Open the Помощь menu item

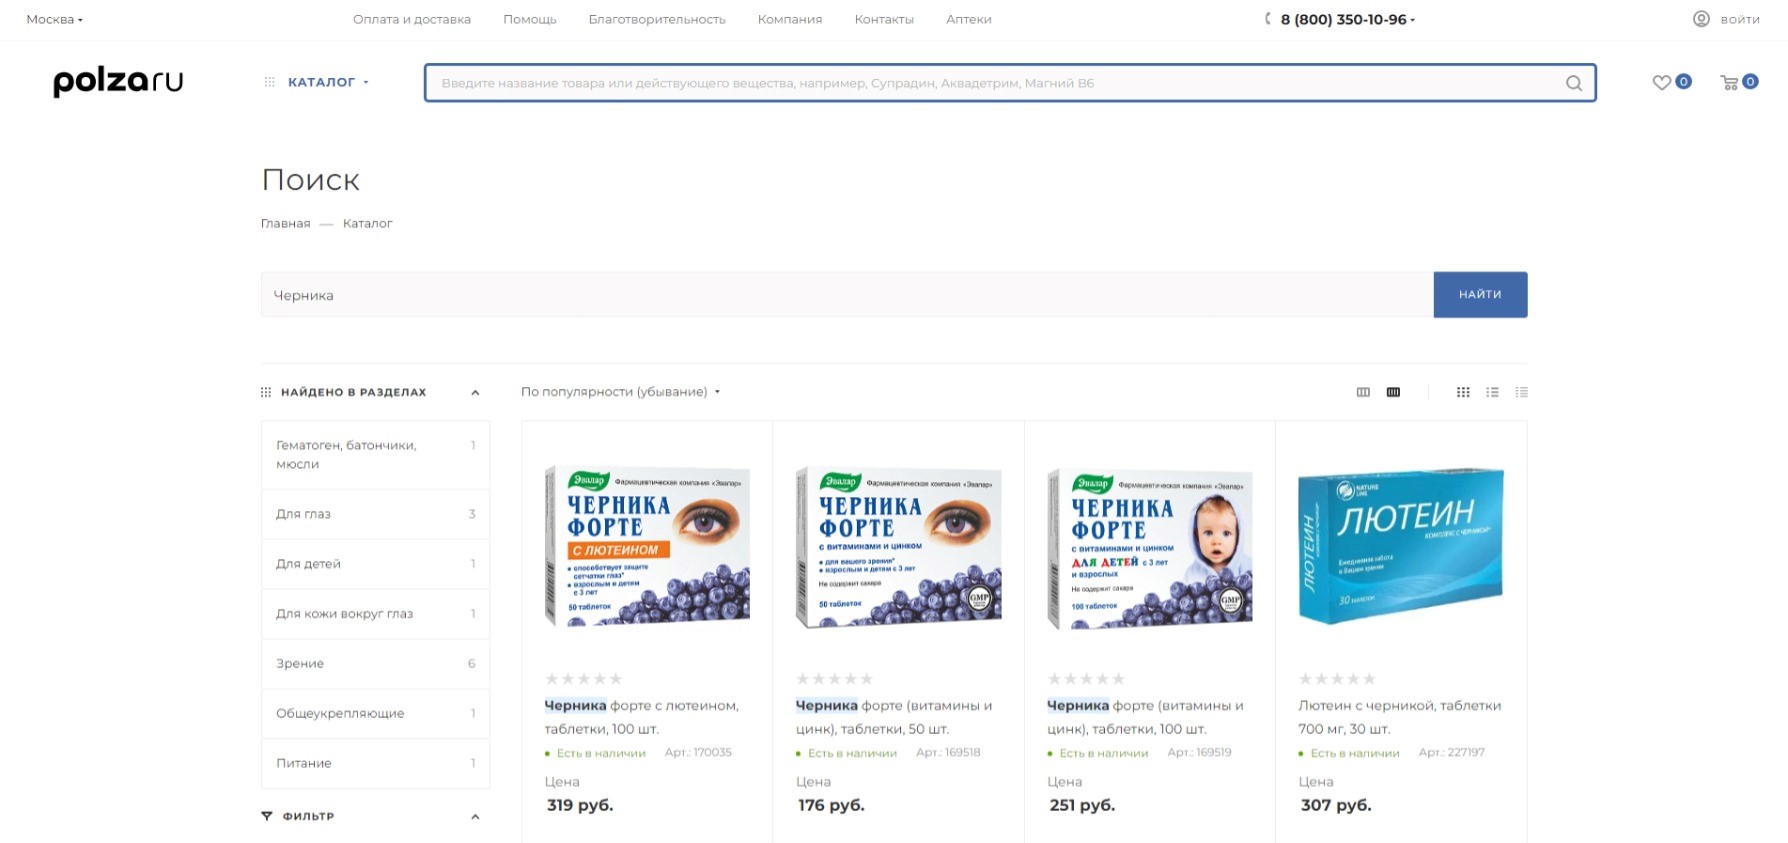[530, 19]
